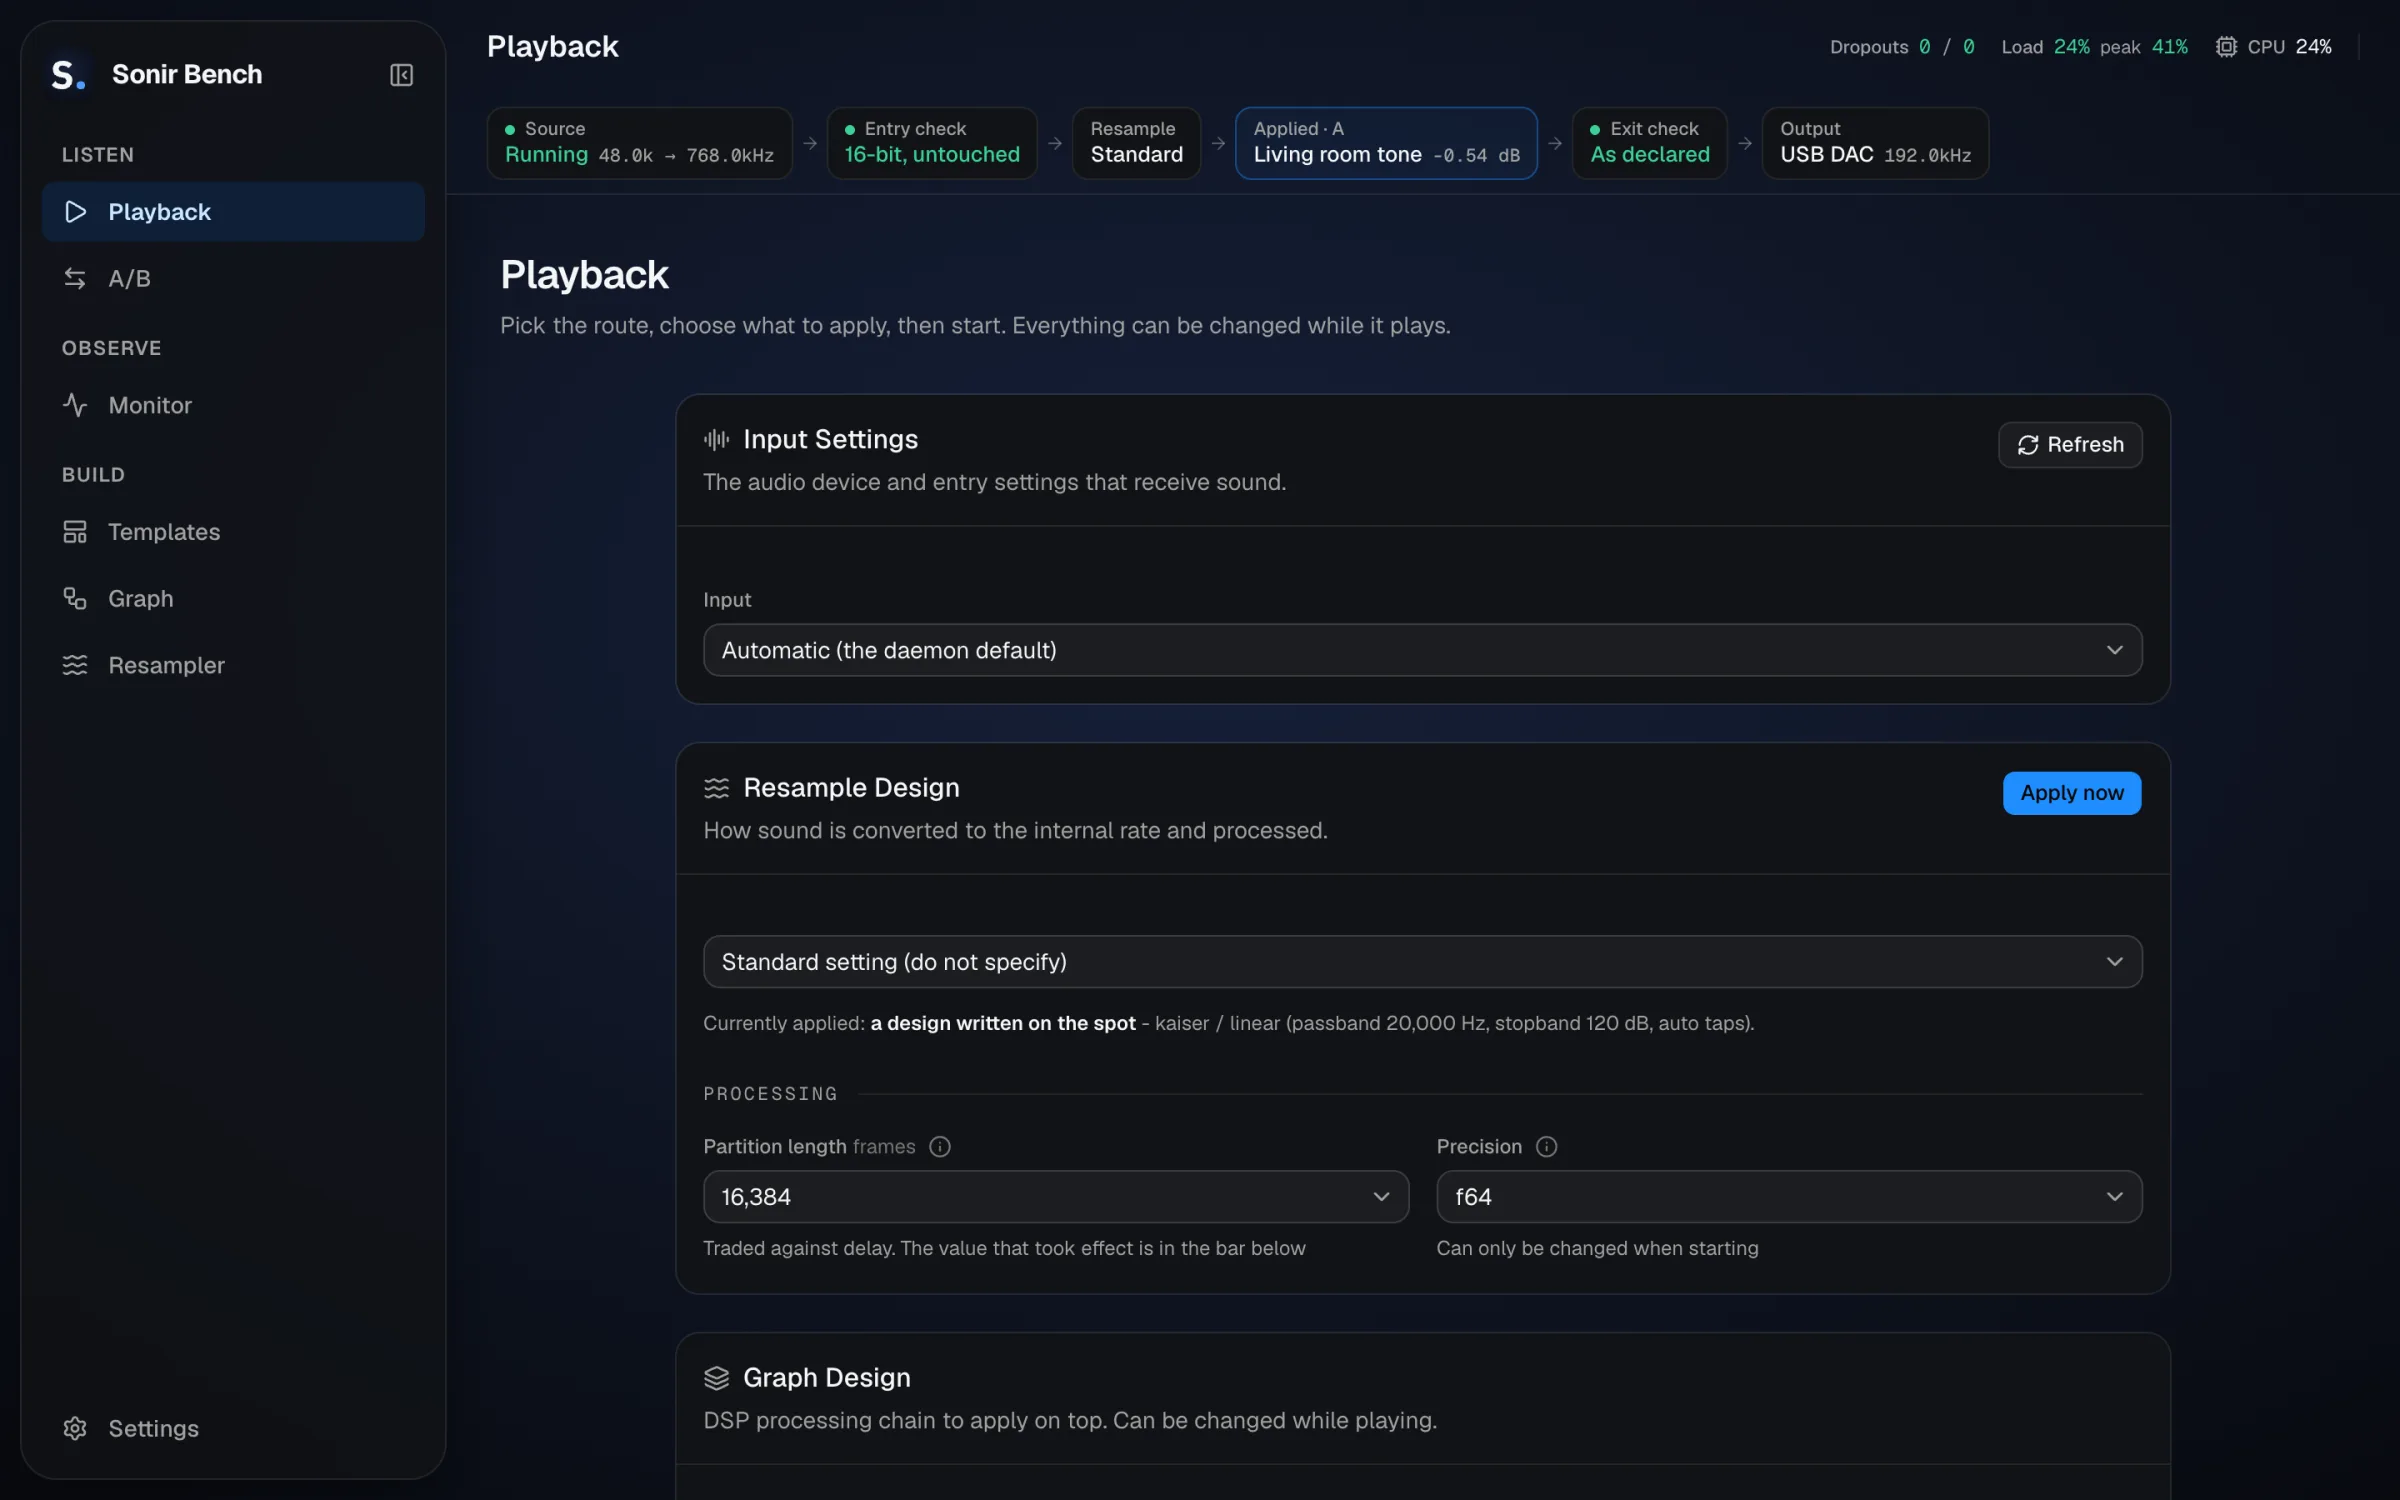The height and width of the screenshot is (1500, 2400).
Task: Click the Apply now button
Action: pos(2071,793)
